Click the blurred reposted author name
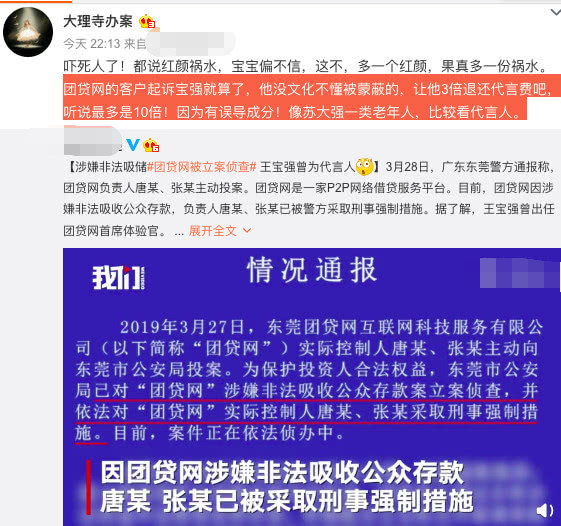 tap(92, 141)
